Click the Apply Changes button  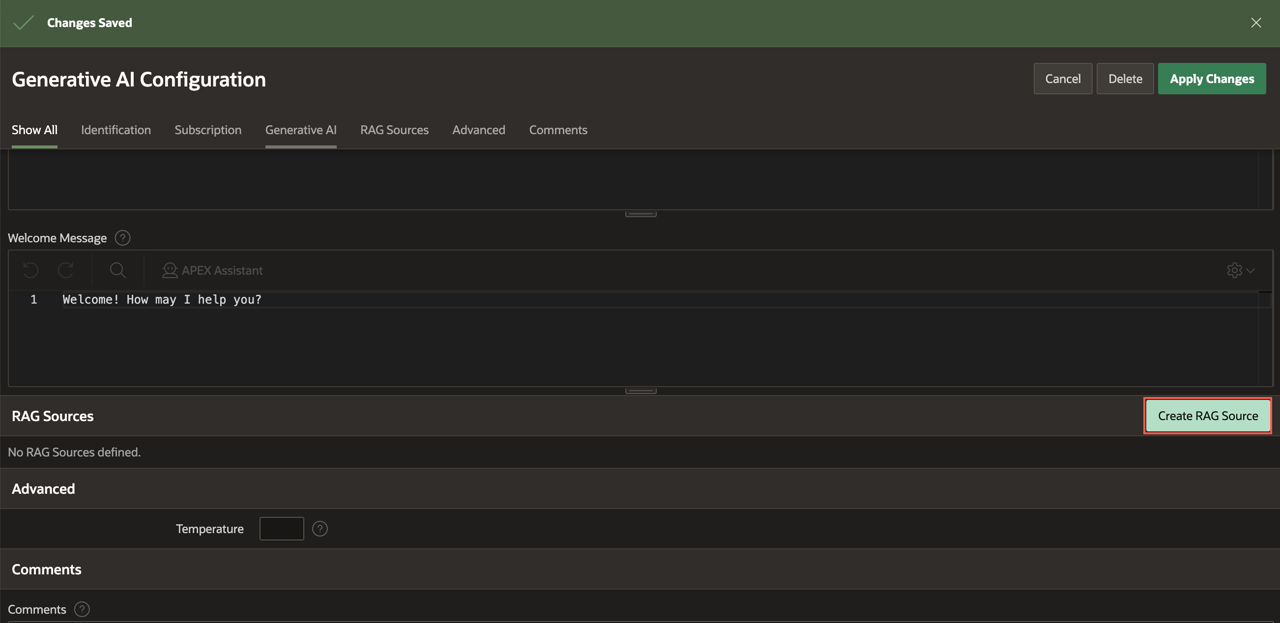point(1211,79)
